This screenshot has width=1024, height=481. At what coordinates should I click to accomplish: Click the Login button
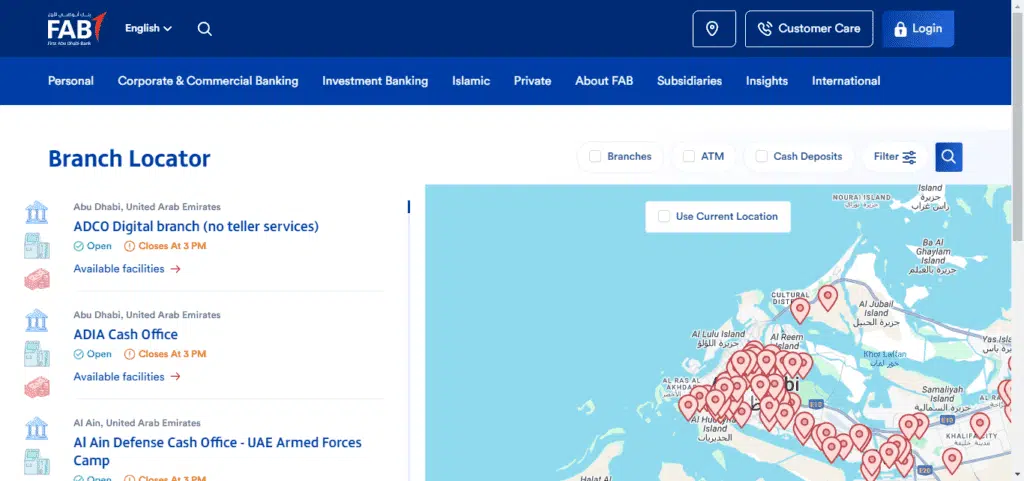pyautogui.click(x=918, y=29)
